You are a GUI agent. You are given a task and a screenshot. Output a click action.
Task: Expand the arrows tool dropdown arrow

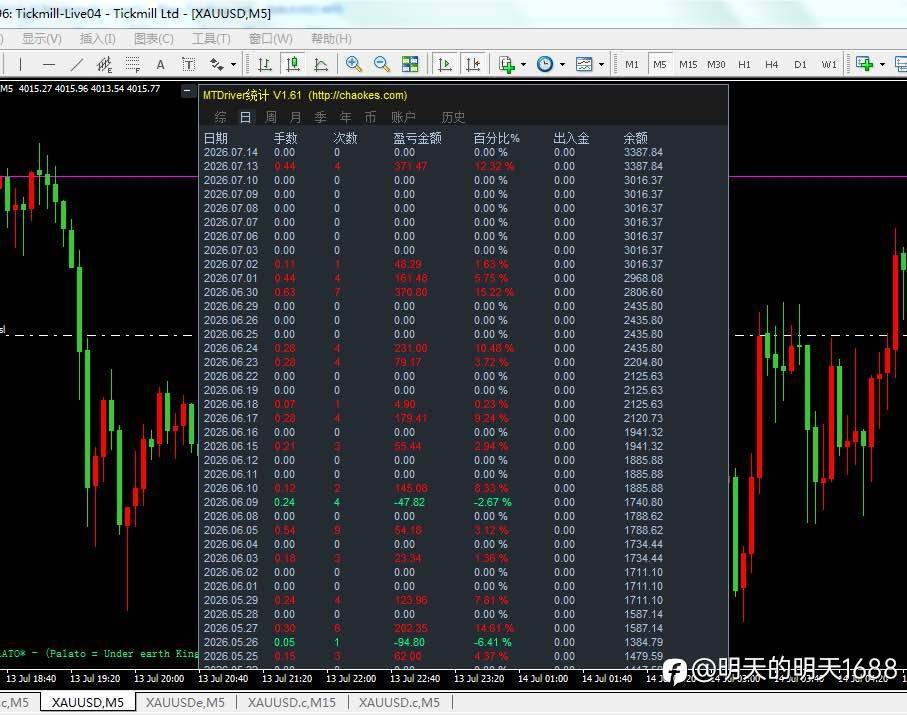pyautogui.click(x=233, y=64)
